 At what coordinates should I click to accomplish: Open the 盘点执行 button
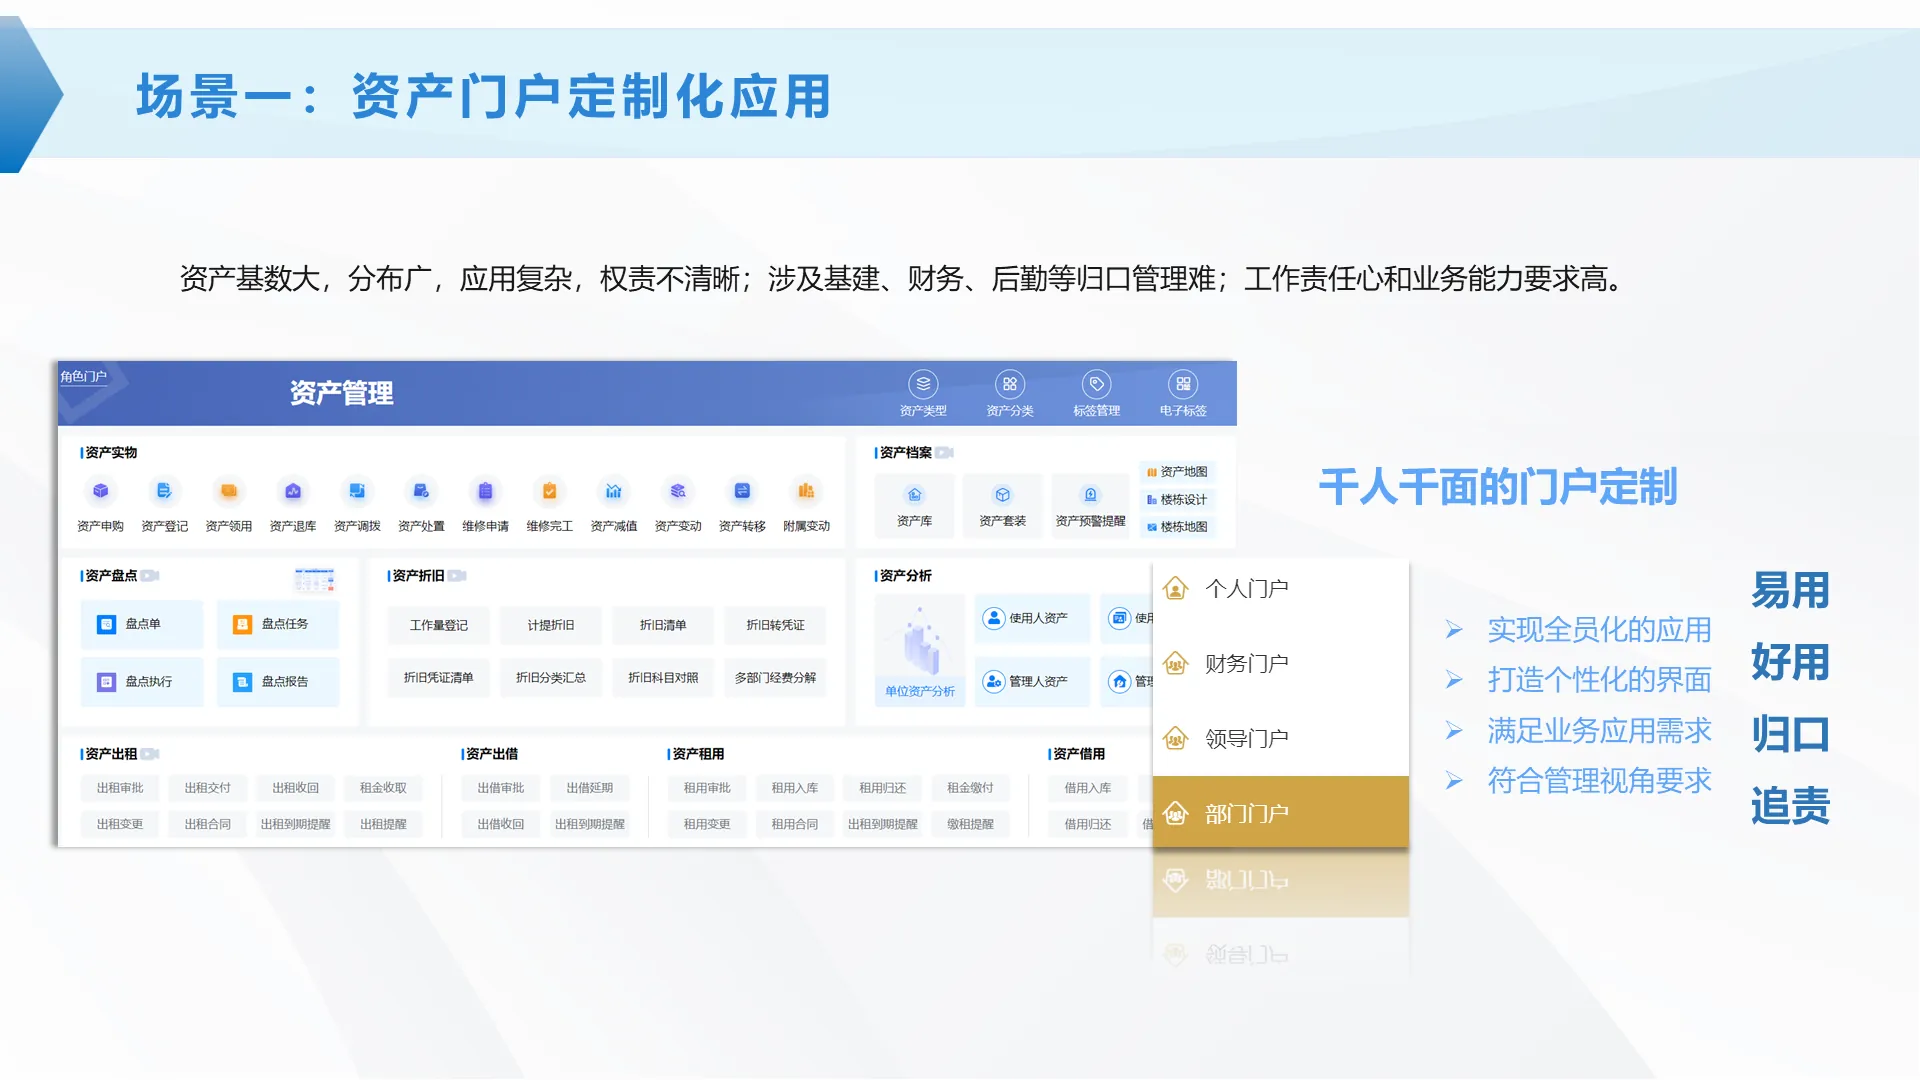[142, 682]
